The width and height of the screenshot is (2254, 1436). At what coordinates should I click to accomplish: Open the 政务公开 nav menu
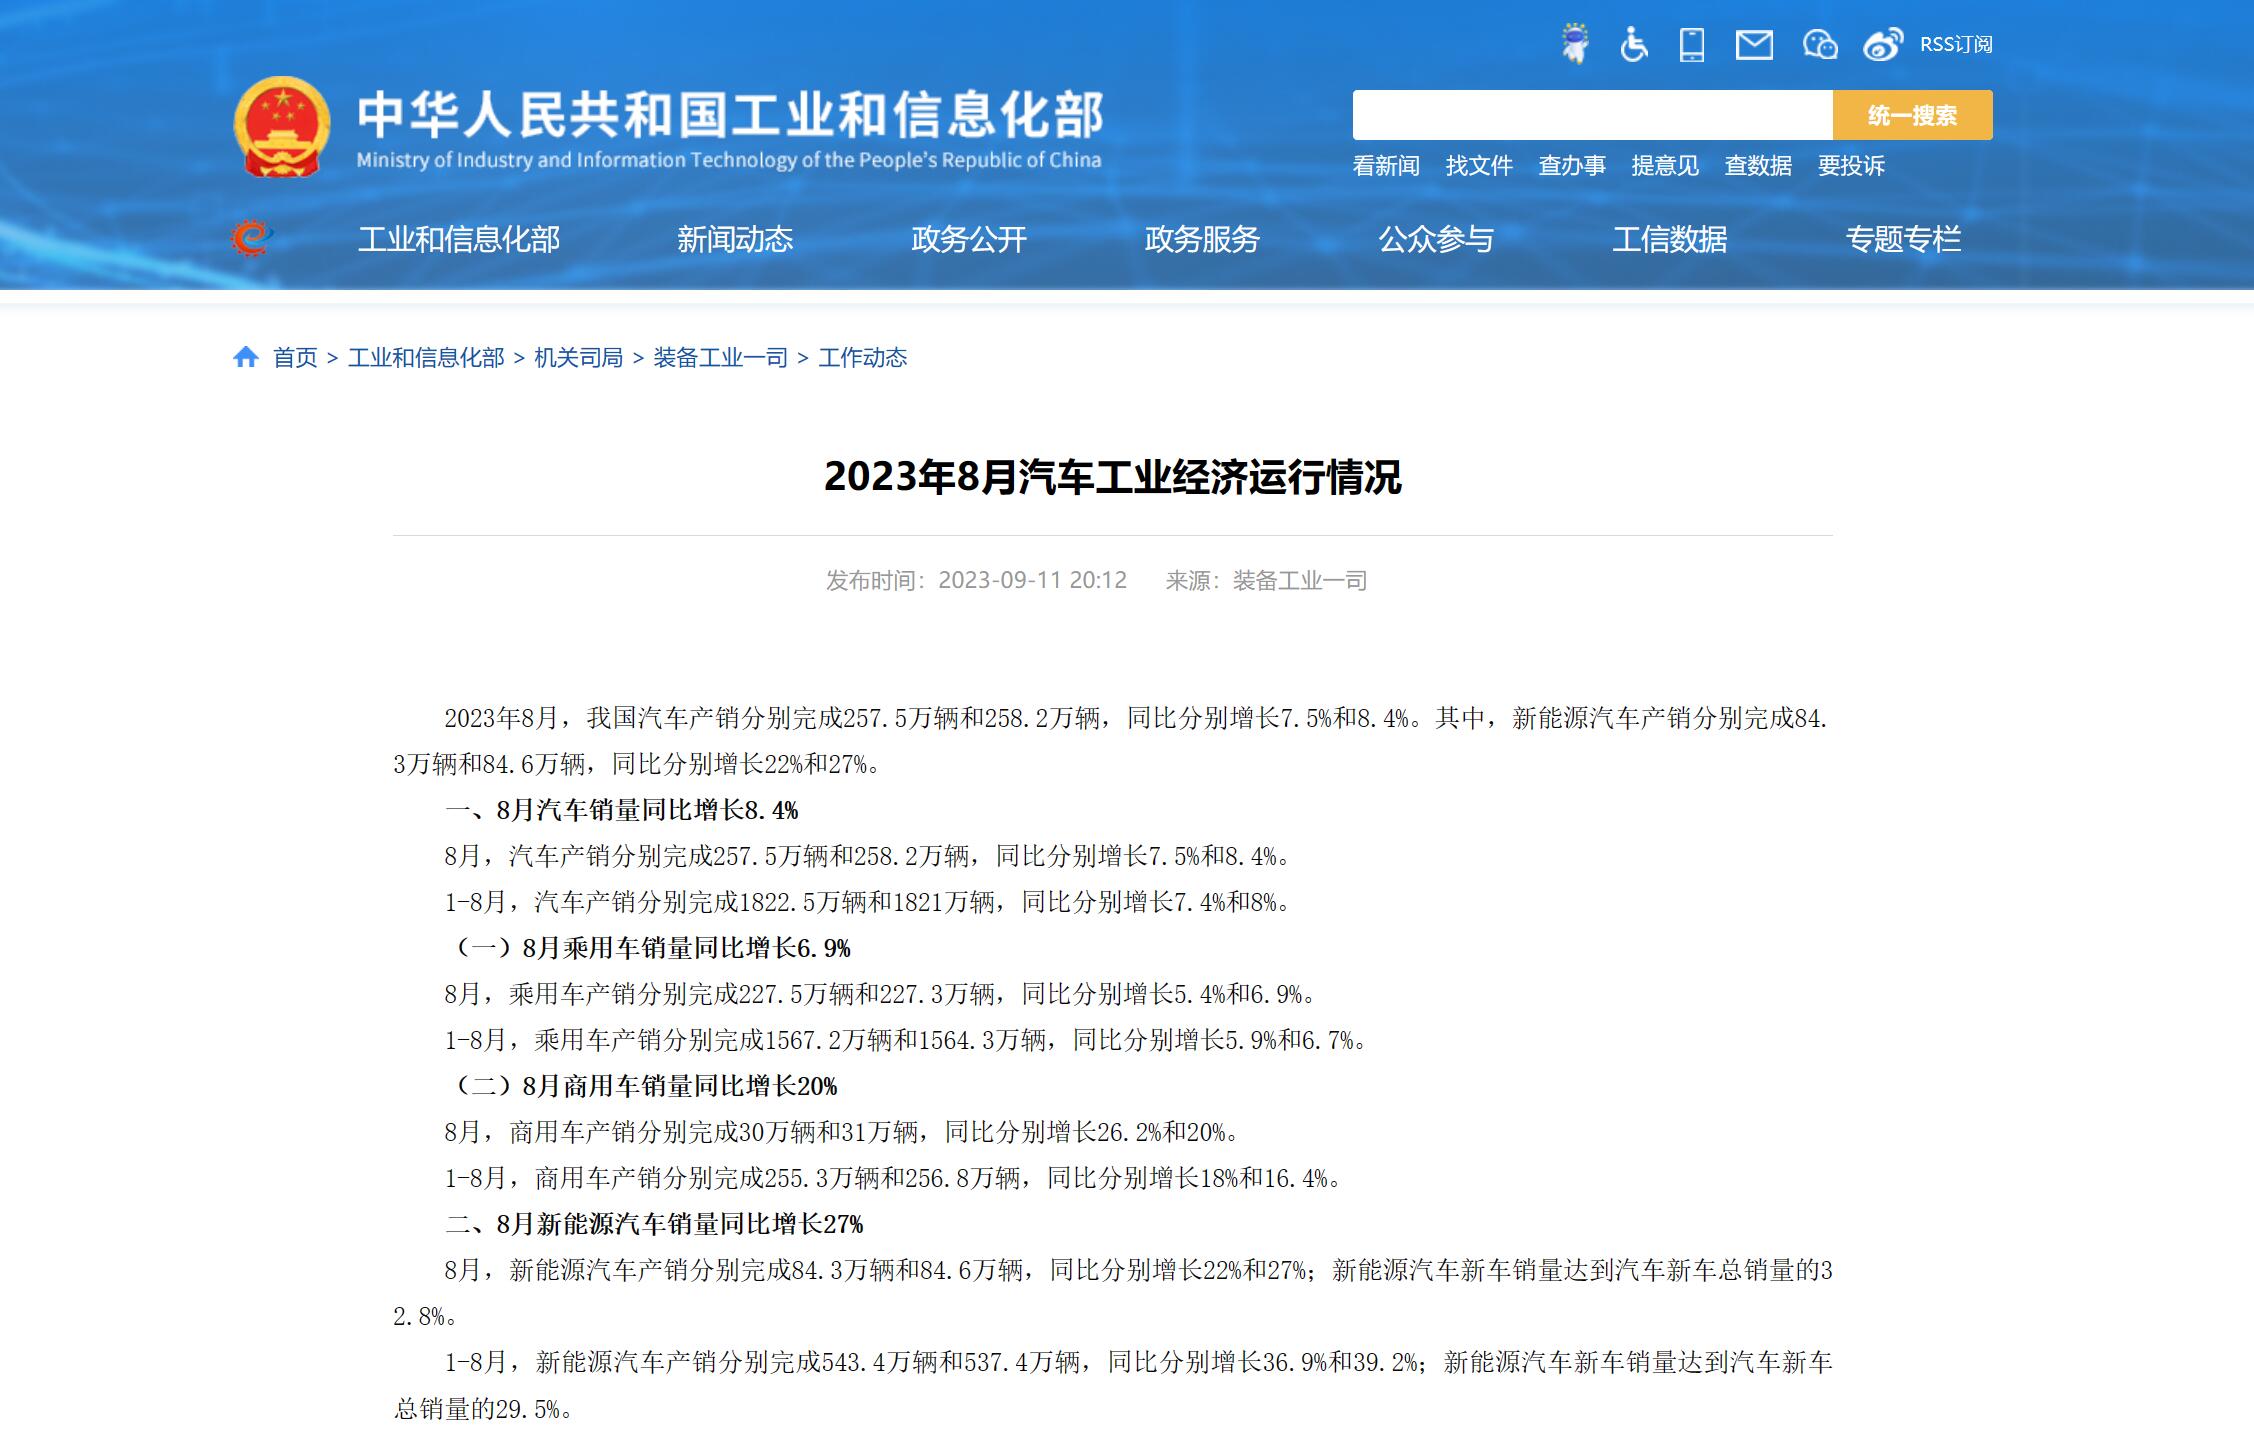click(969, 239)
